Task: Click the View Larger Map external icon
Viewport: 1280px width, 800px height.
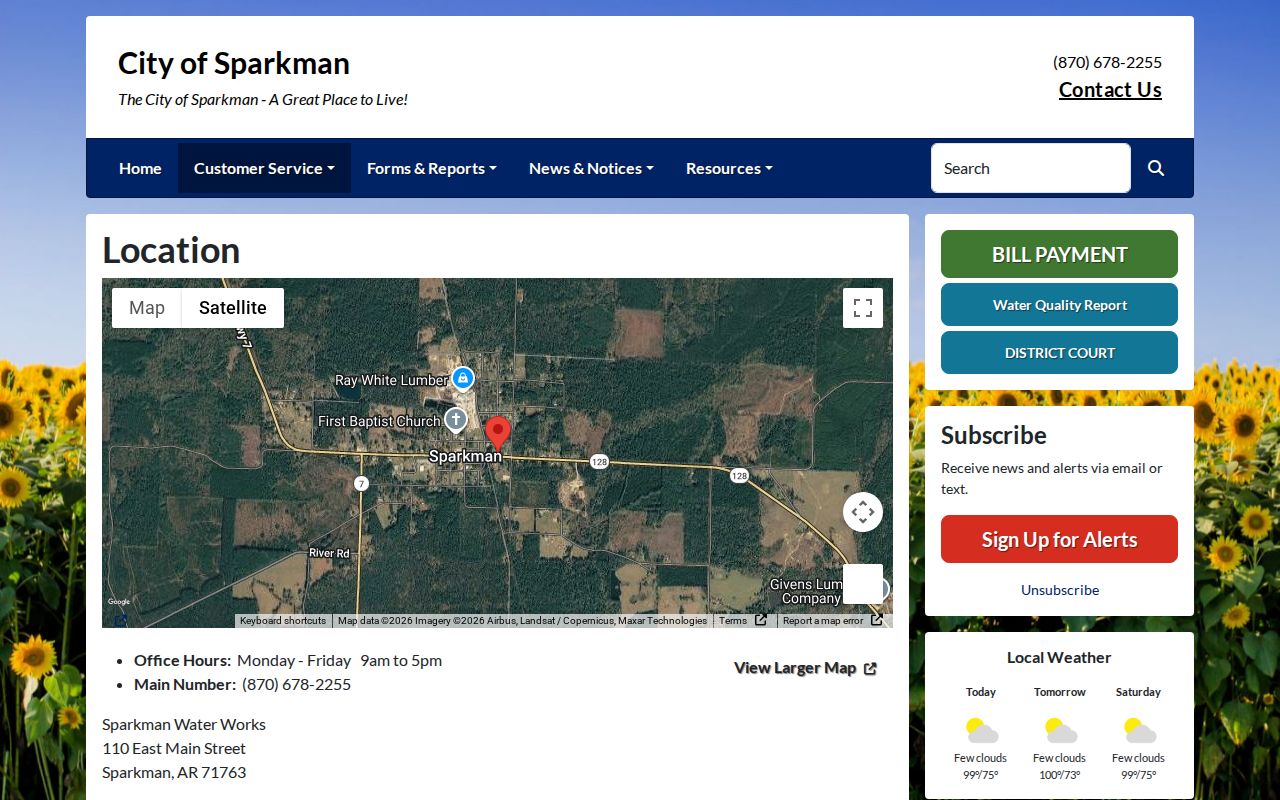Action: point(870,669)
